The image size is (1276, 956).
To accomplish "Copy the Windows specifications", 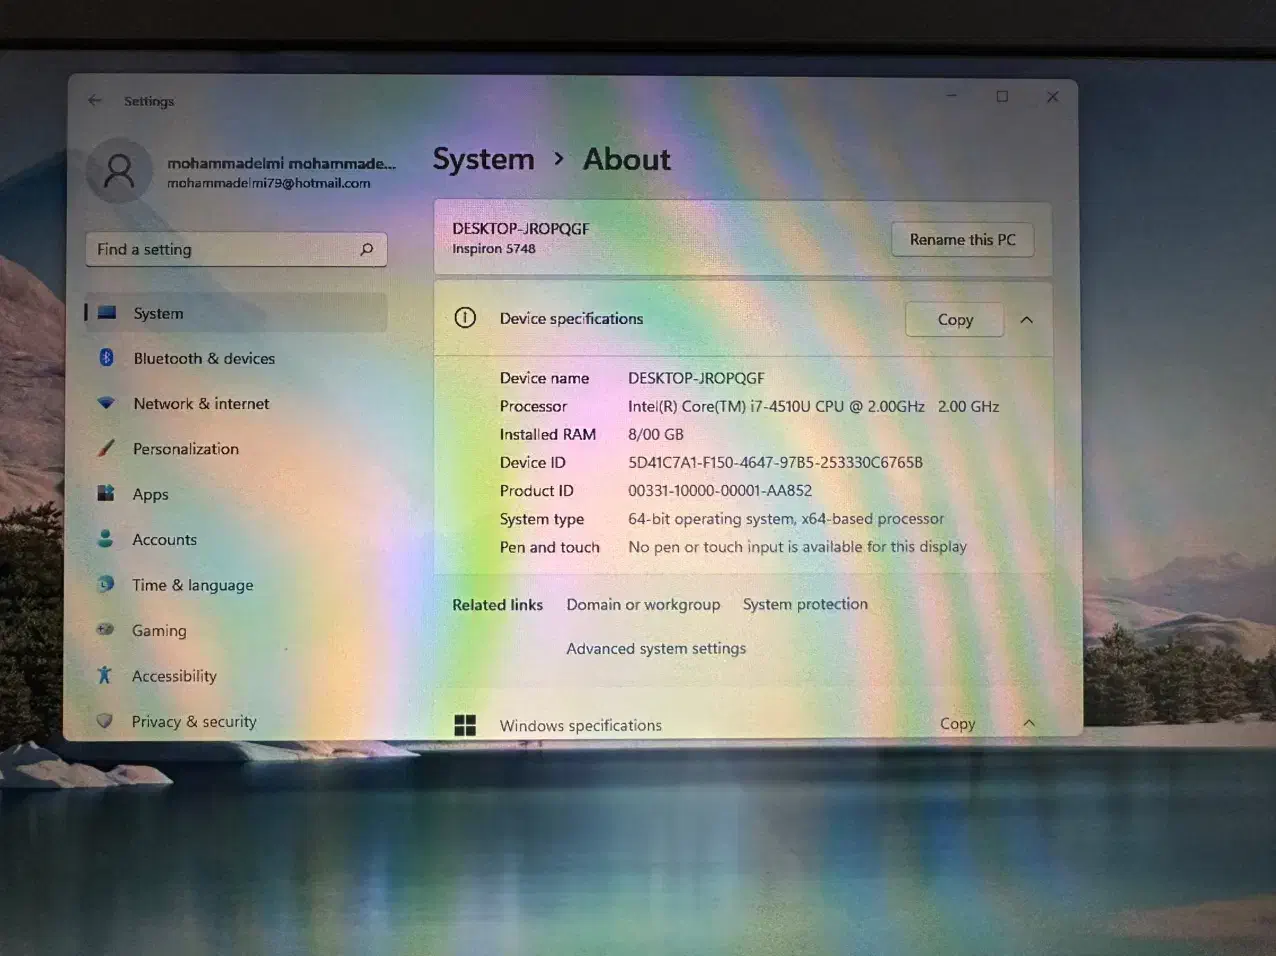I will coord(957,723).
